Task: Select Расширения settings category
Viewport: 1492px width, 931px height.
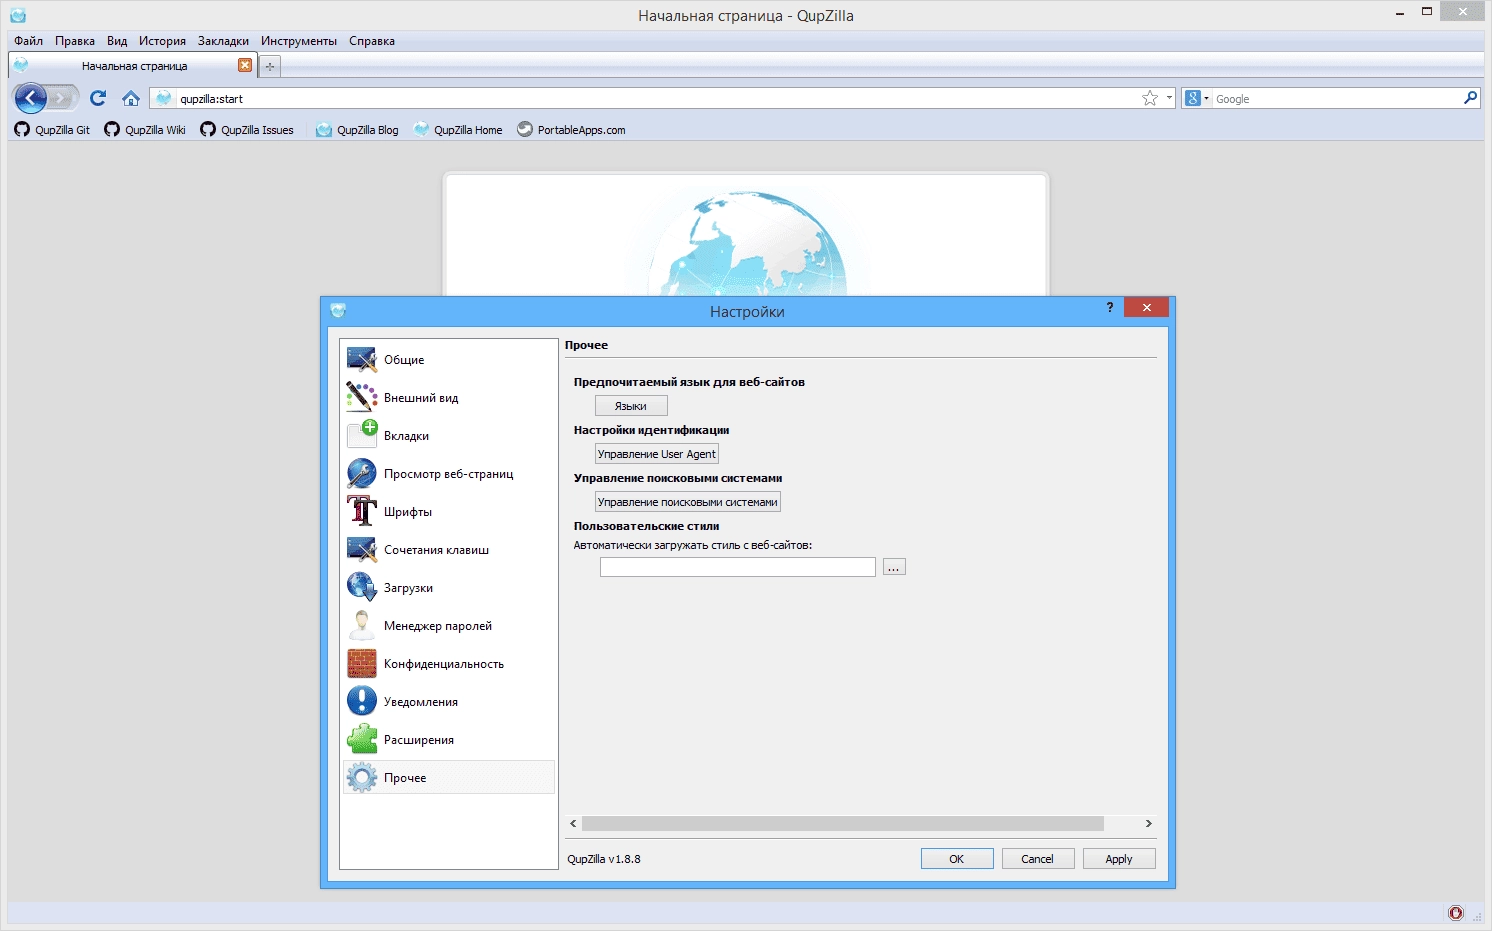Action: click(x=448, y=740)
